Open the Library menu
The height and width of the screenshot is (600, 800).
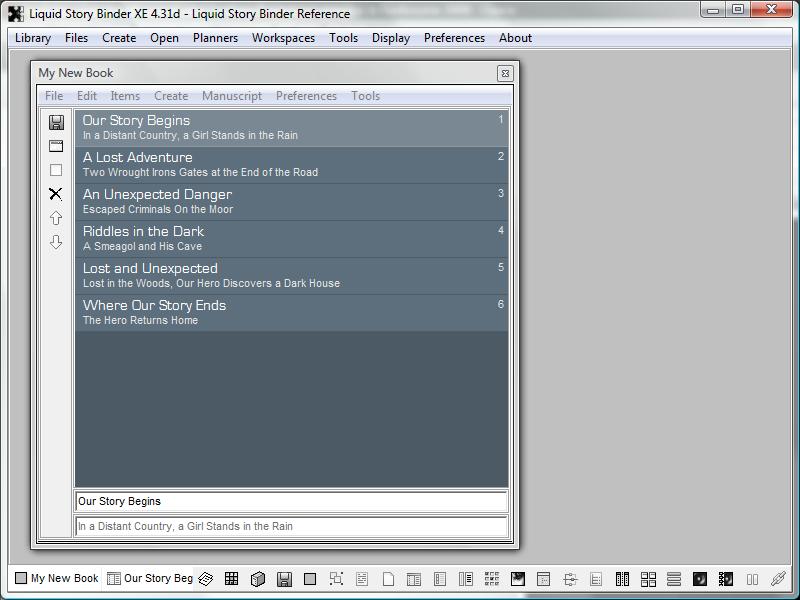pyautogui.click(x=33, y=38)
